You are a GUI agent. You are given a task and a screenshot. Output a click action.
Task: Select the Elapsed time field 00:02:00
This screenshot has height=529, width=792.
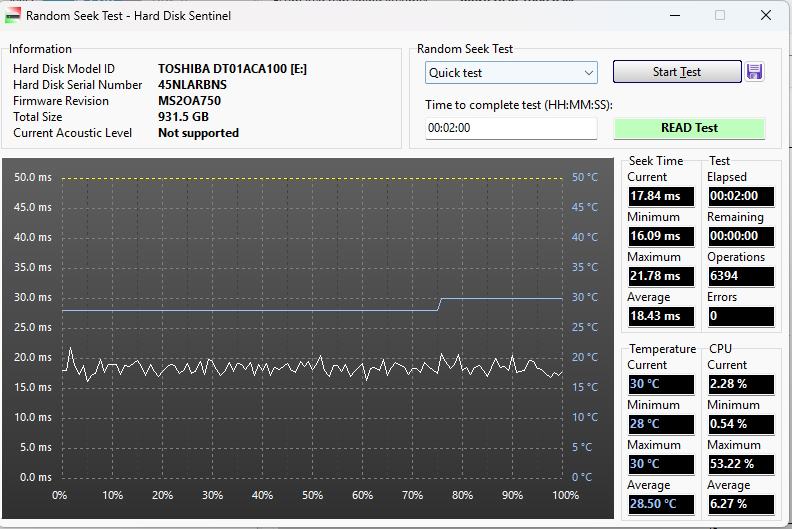pos(740,196)
